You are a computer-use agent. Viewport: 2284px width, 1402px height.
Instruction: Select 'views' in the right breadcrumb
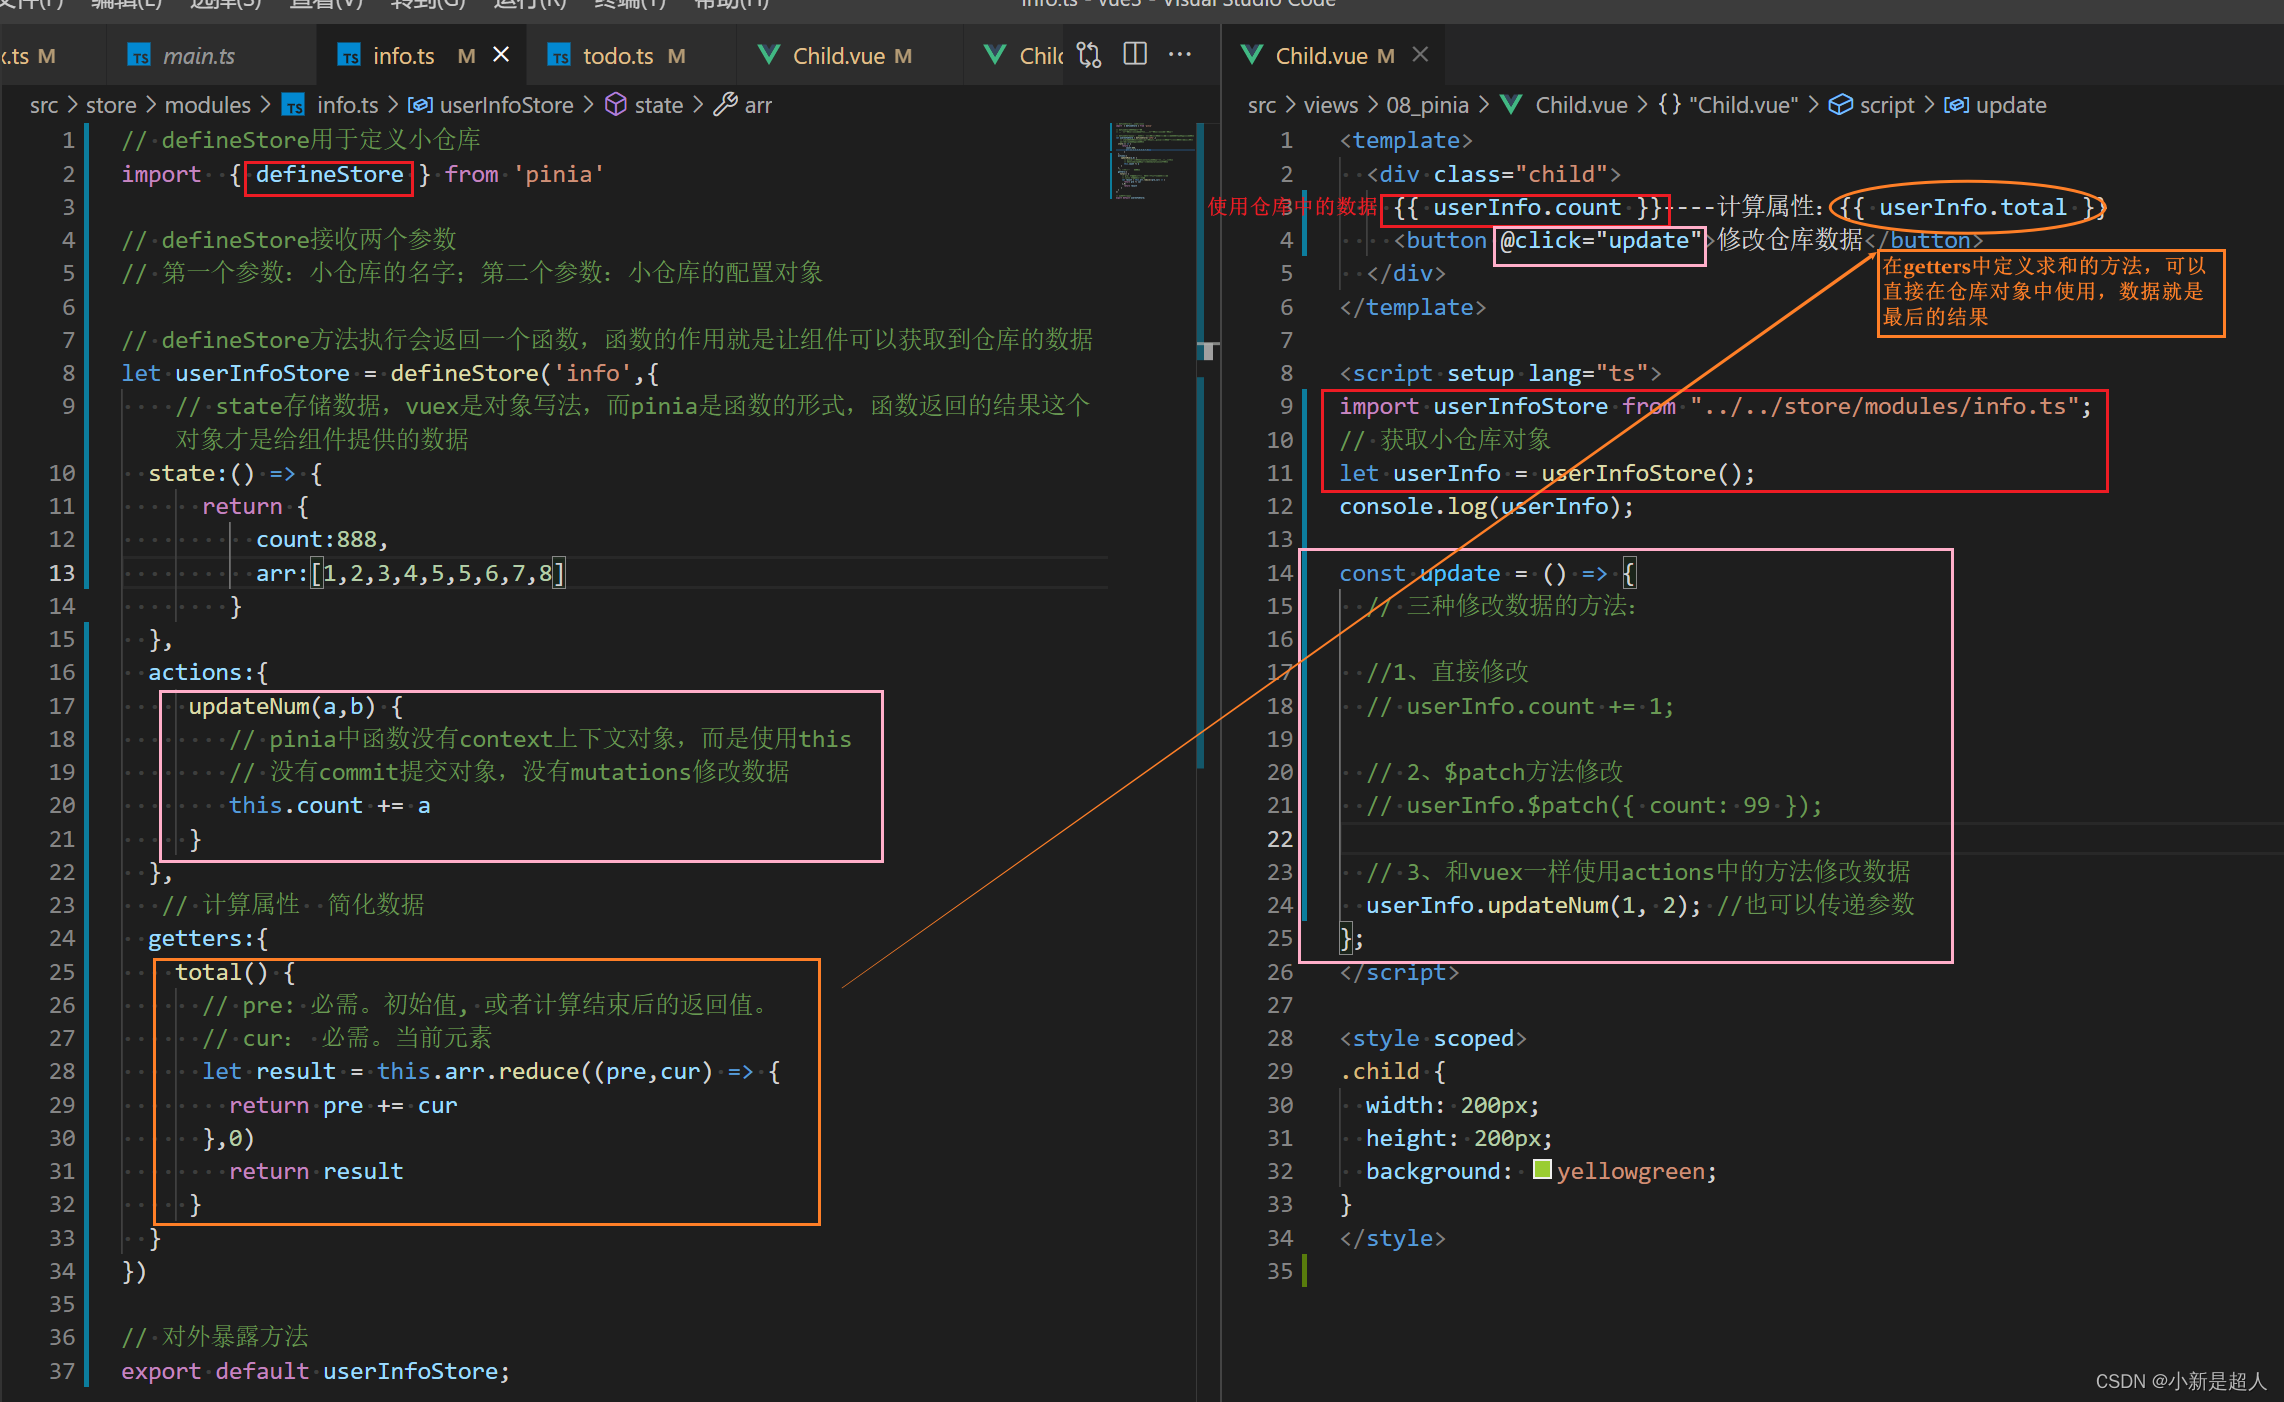pyautogui.click(x=1330, y=105)
